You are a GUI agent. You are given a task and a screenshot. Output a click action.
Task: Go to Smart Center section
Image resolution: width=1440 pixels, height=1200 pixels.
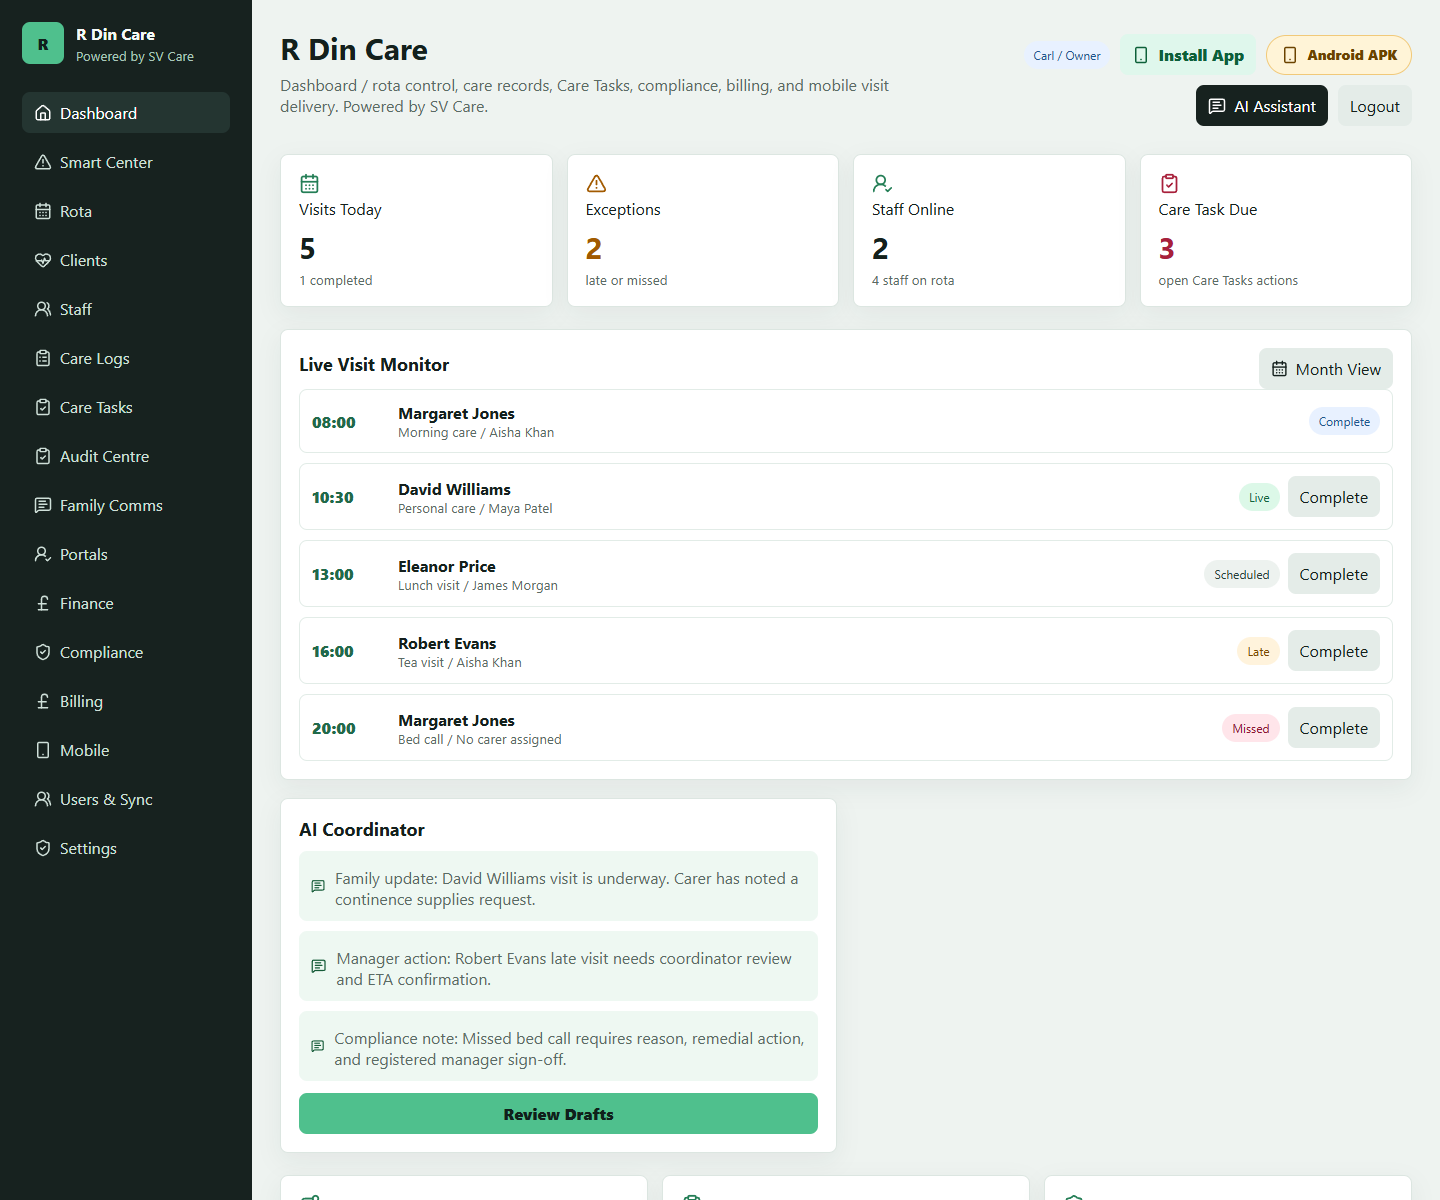coord(126,162)
